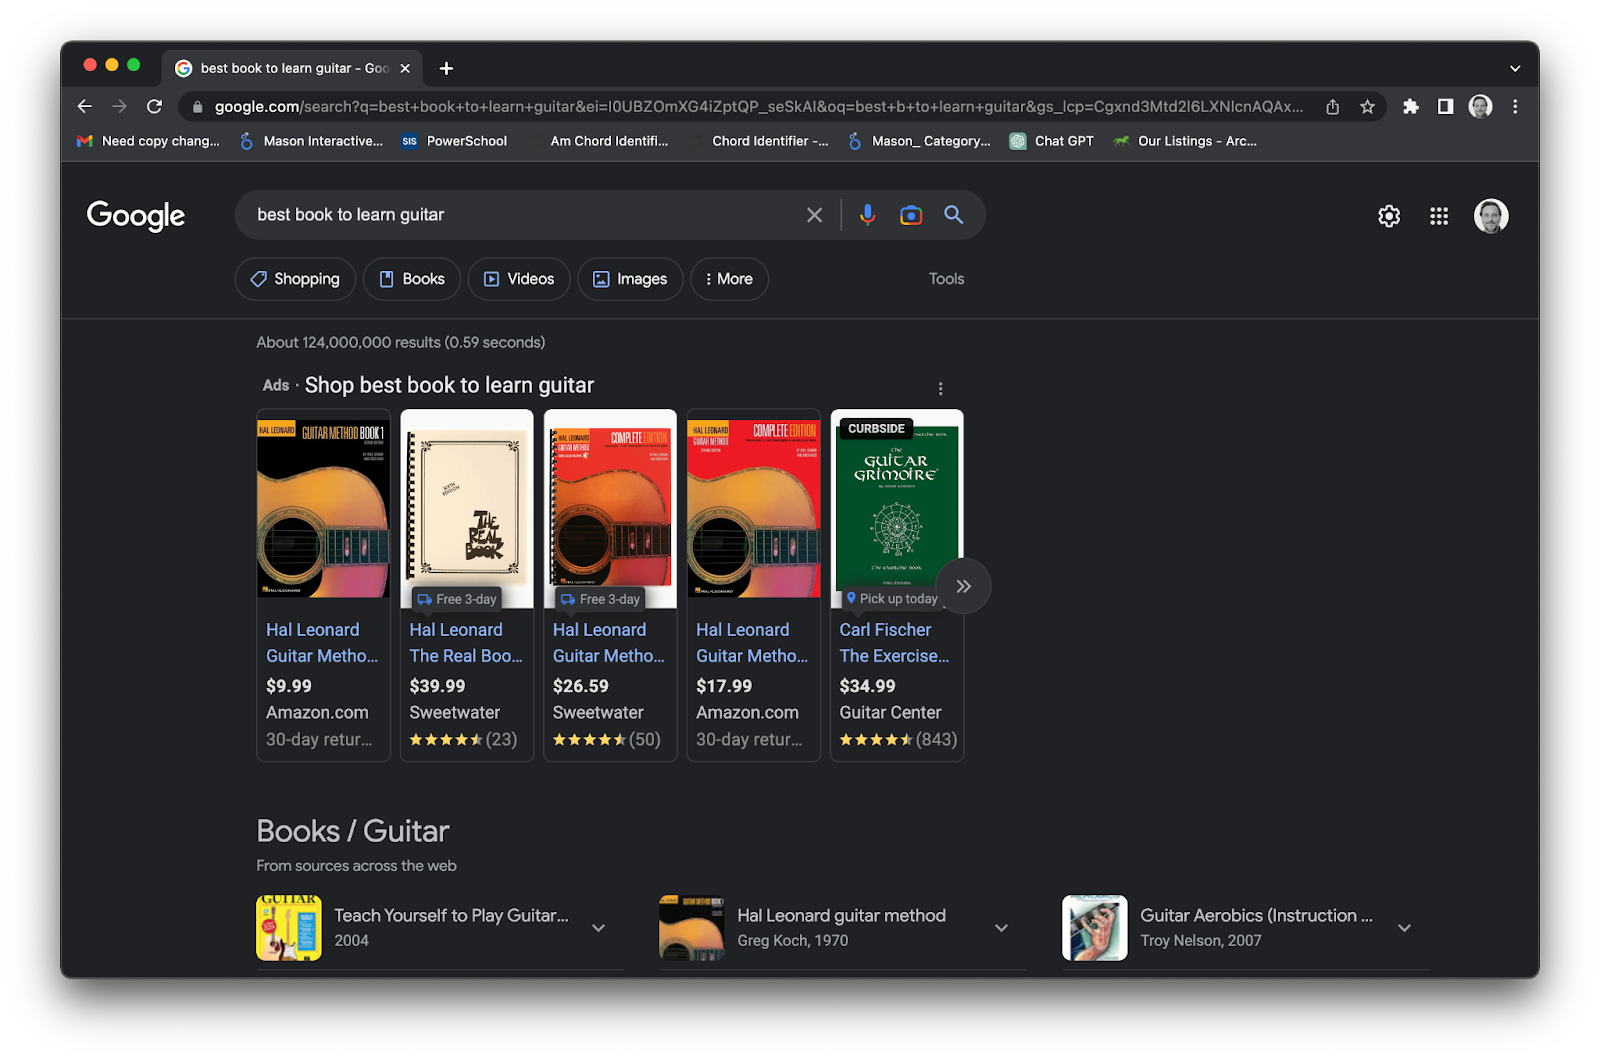Click the share icon in address bar
Image resolution: width=1600 pixels, height=1059 pixels.
[1333, 107]
